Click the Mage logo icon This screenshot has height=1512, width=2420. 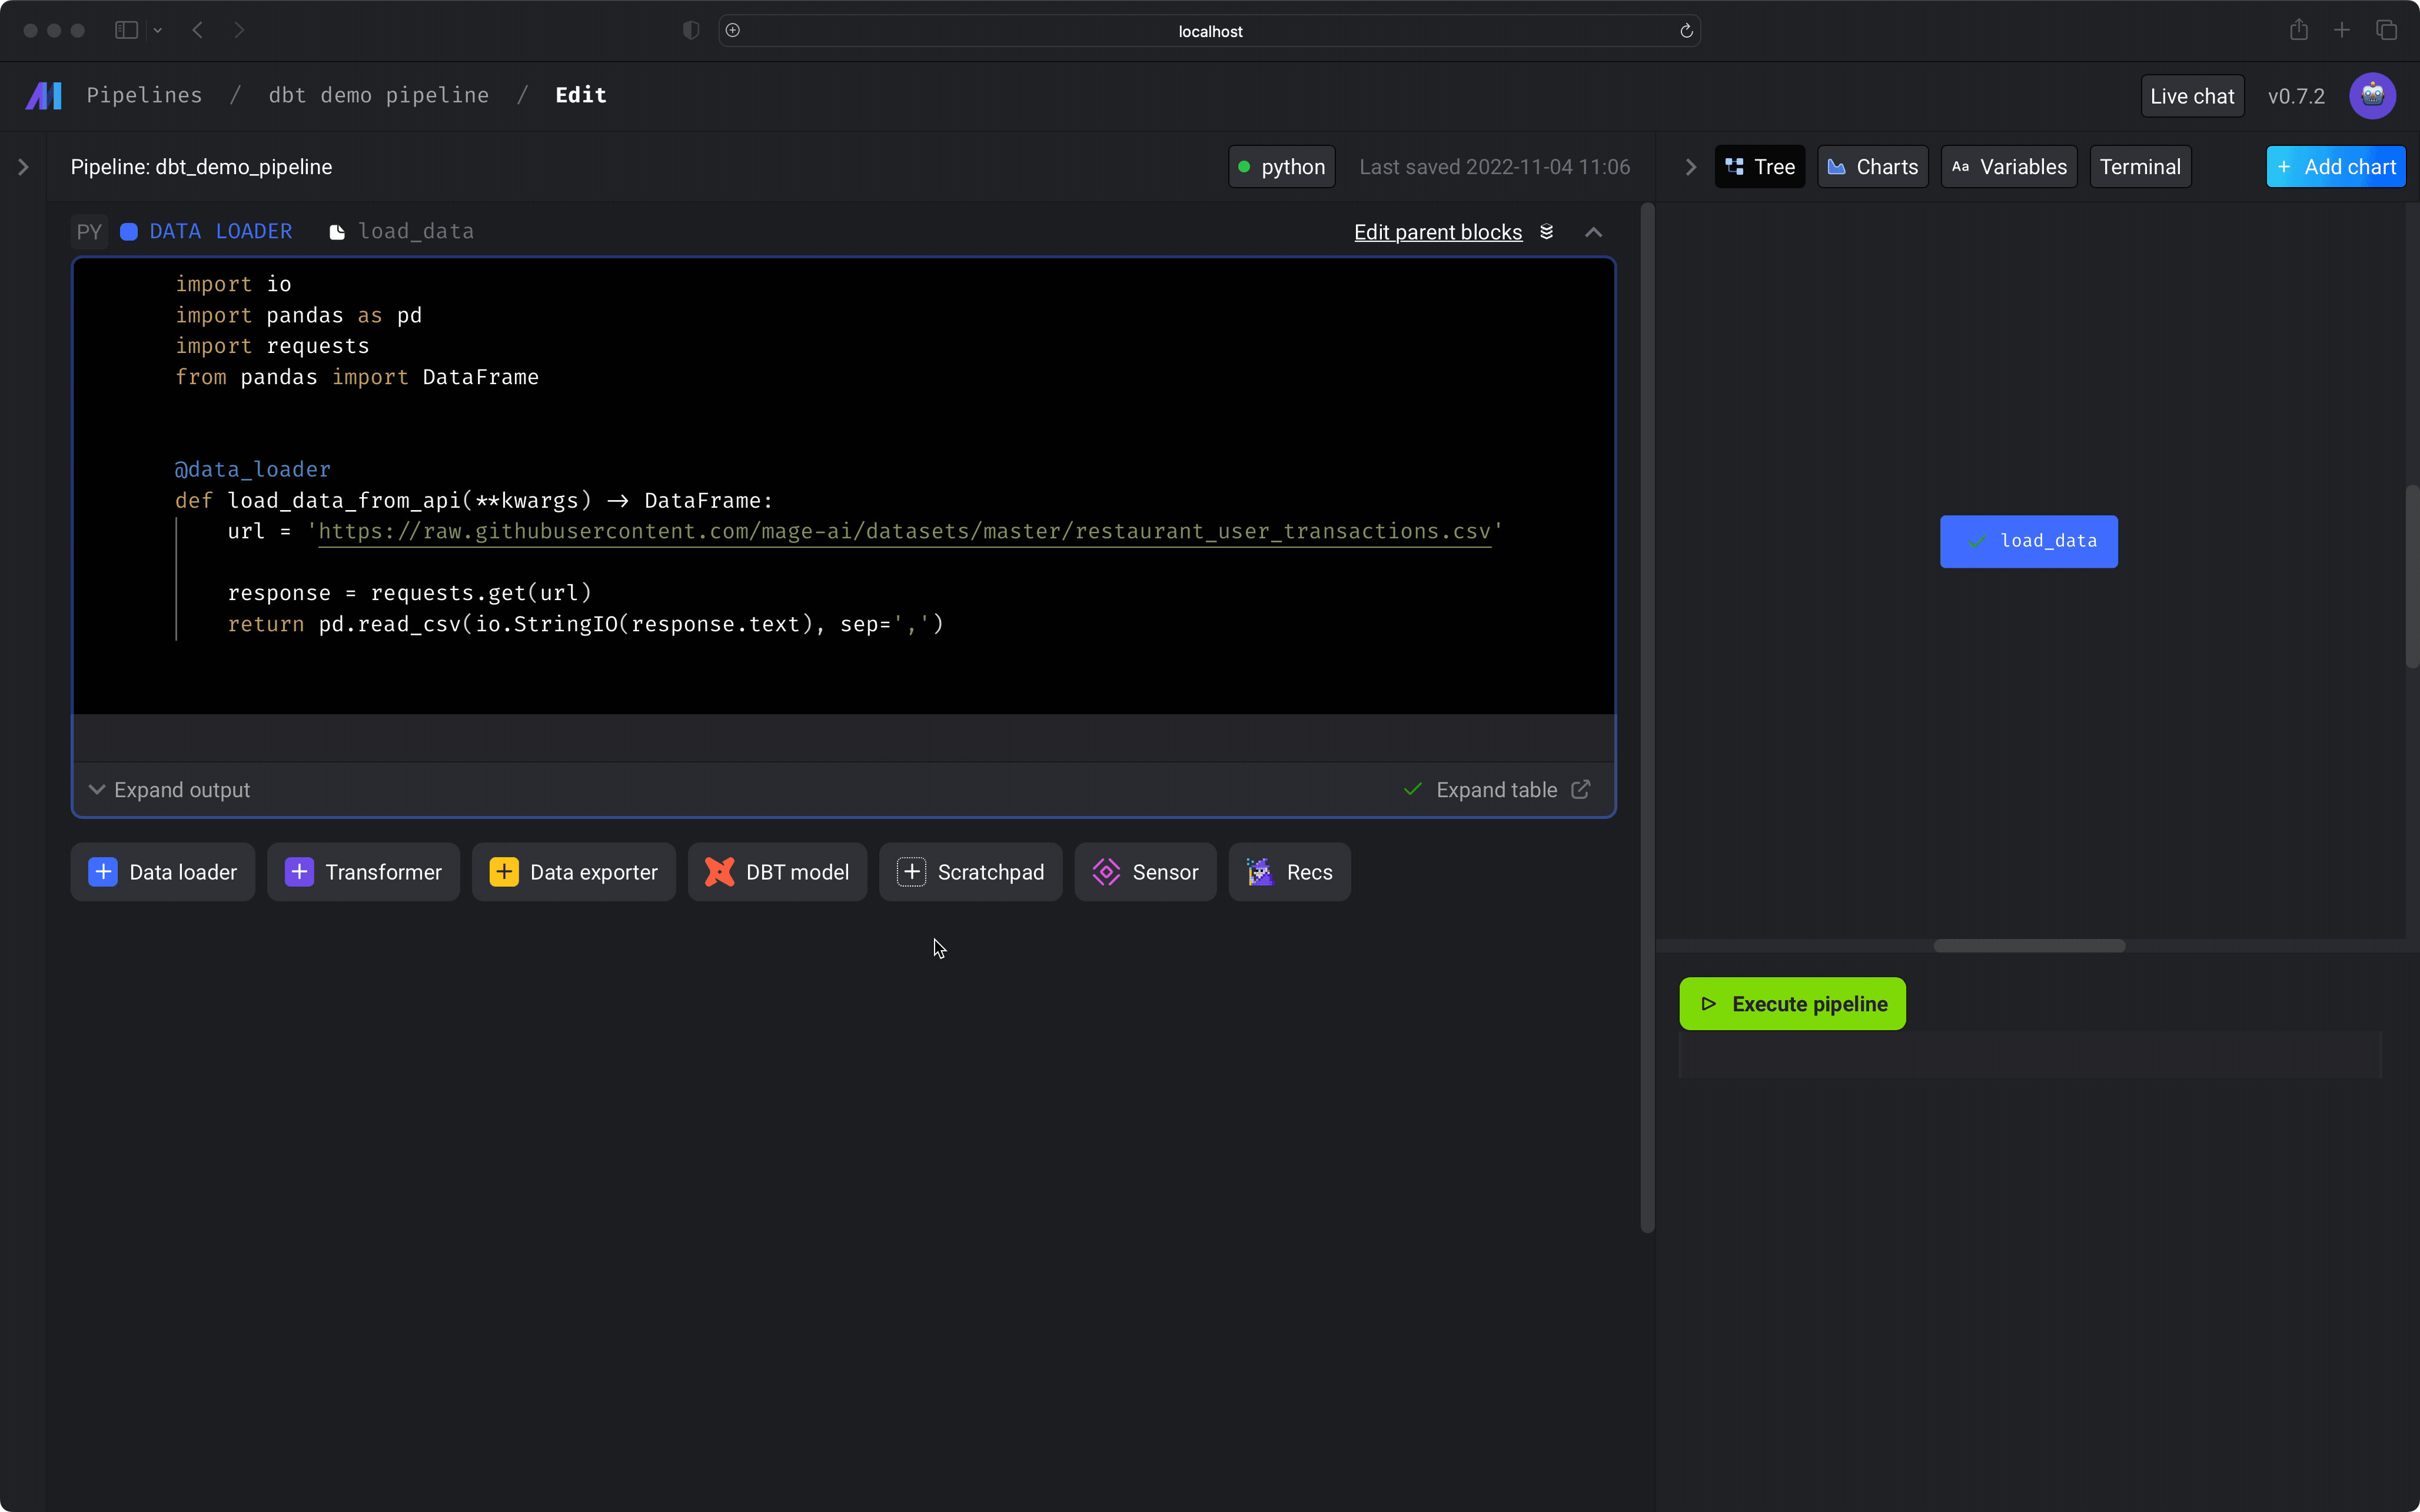(x=43, y=96)
